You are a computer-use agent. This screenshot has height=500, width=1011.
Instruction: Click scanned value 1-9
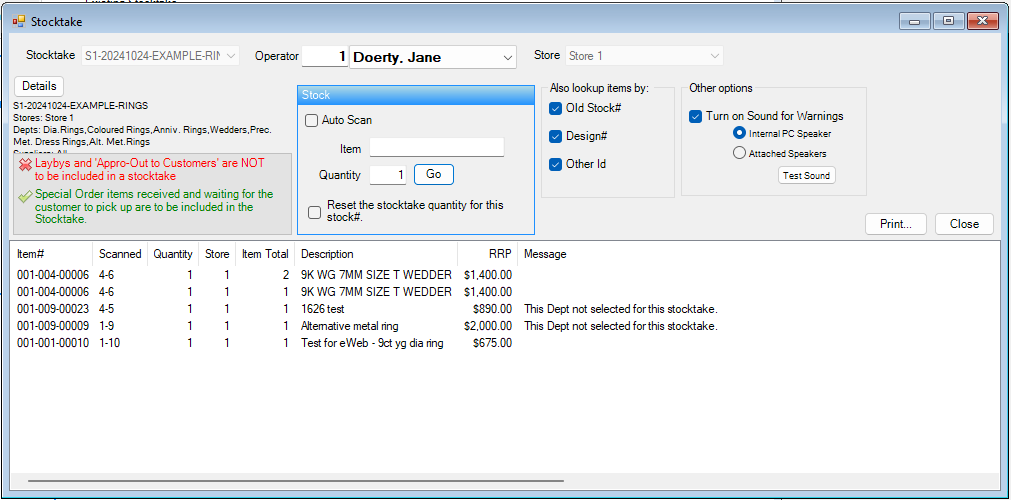tap(106, 326)
